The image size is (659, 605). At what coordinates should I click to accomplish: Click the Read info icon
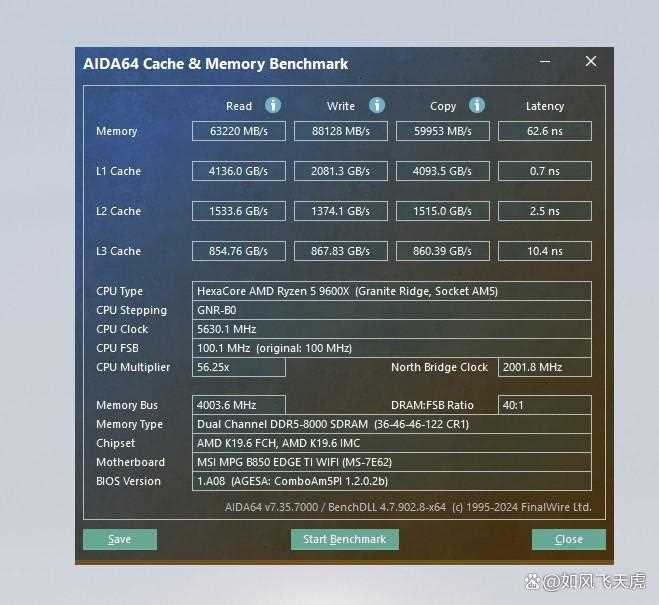pyautogui.click(x=273, y=105)
